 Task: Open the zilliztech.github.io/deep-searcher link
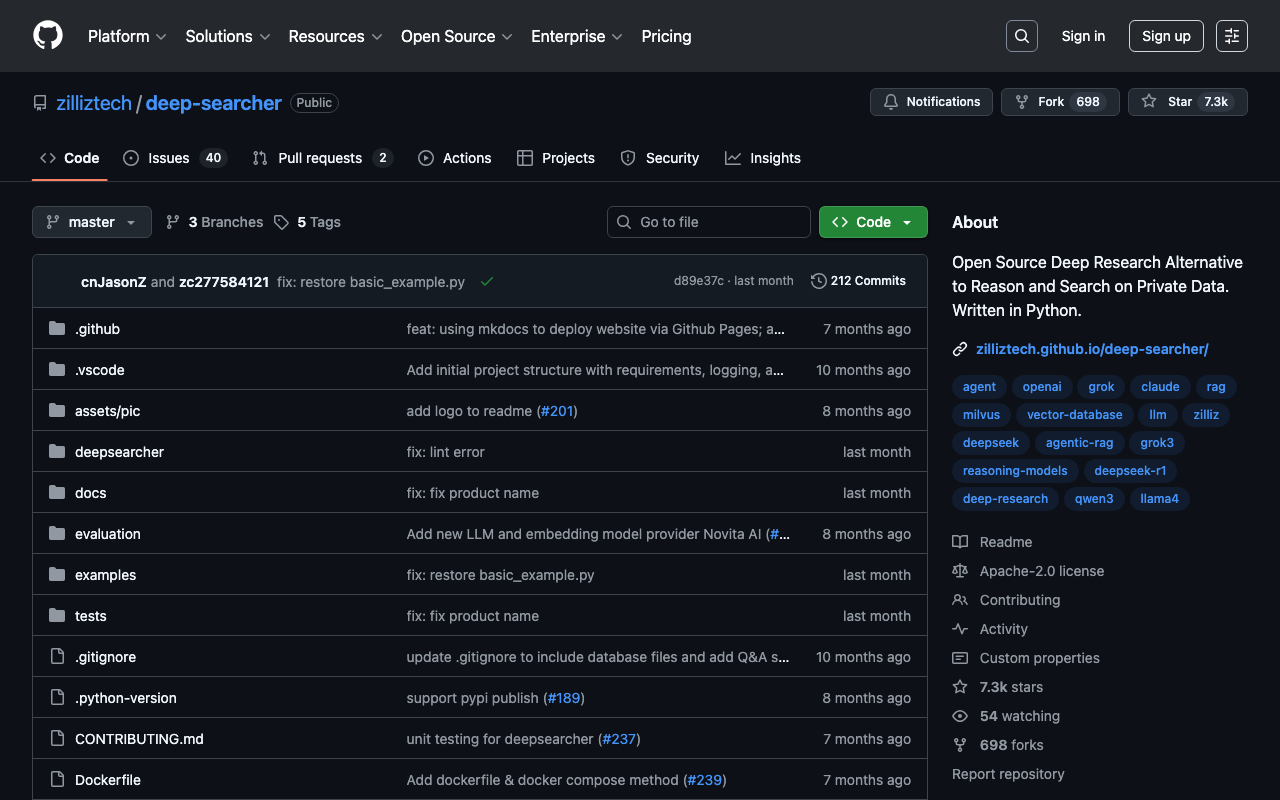pyautogui.click(x=1092, y=349)
